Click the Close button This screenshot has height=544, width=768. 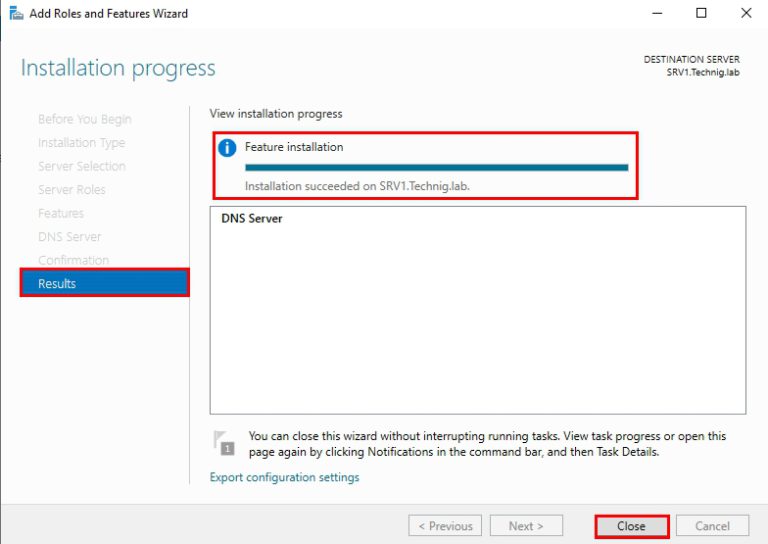click(x=631, y=526)
